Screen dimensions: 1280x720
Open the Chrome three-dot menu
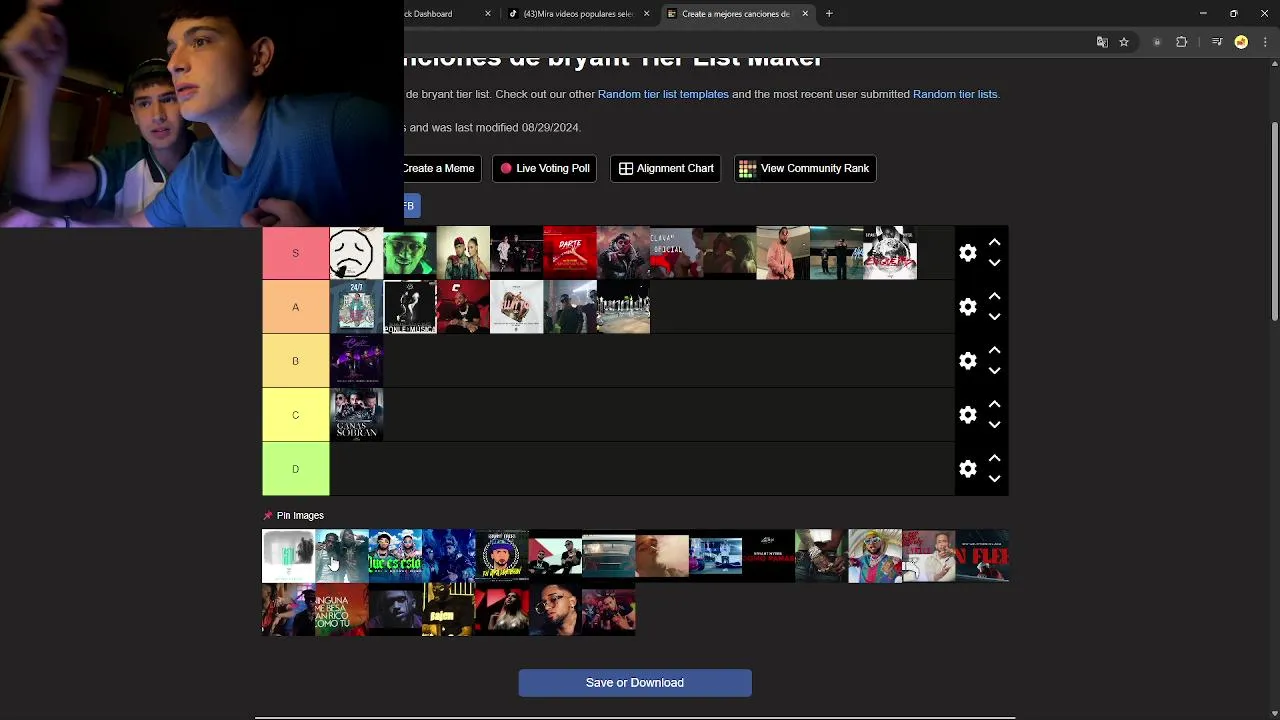pos(1263,42)
